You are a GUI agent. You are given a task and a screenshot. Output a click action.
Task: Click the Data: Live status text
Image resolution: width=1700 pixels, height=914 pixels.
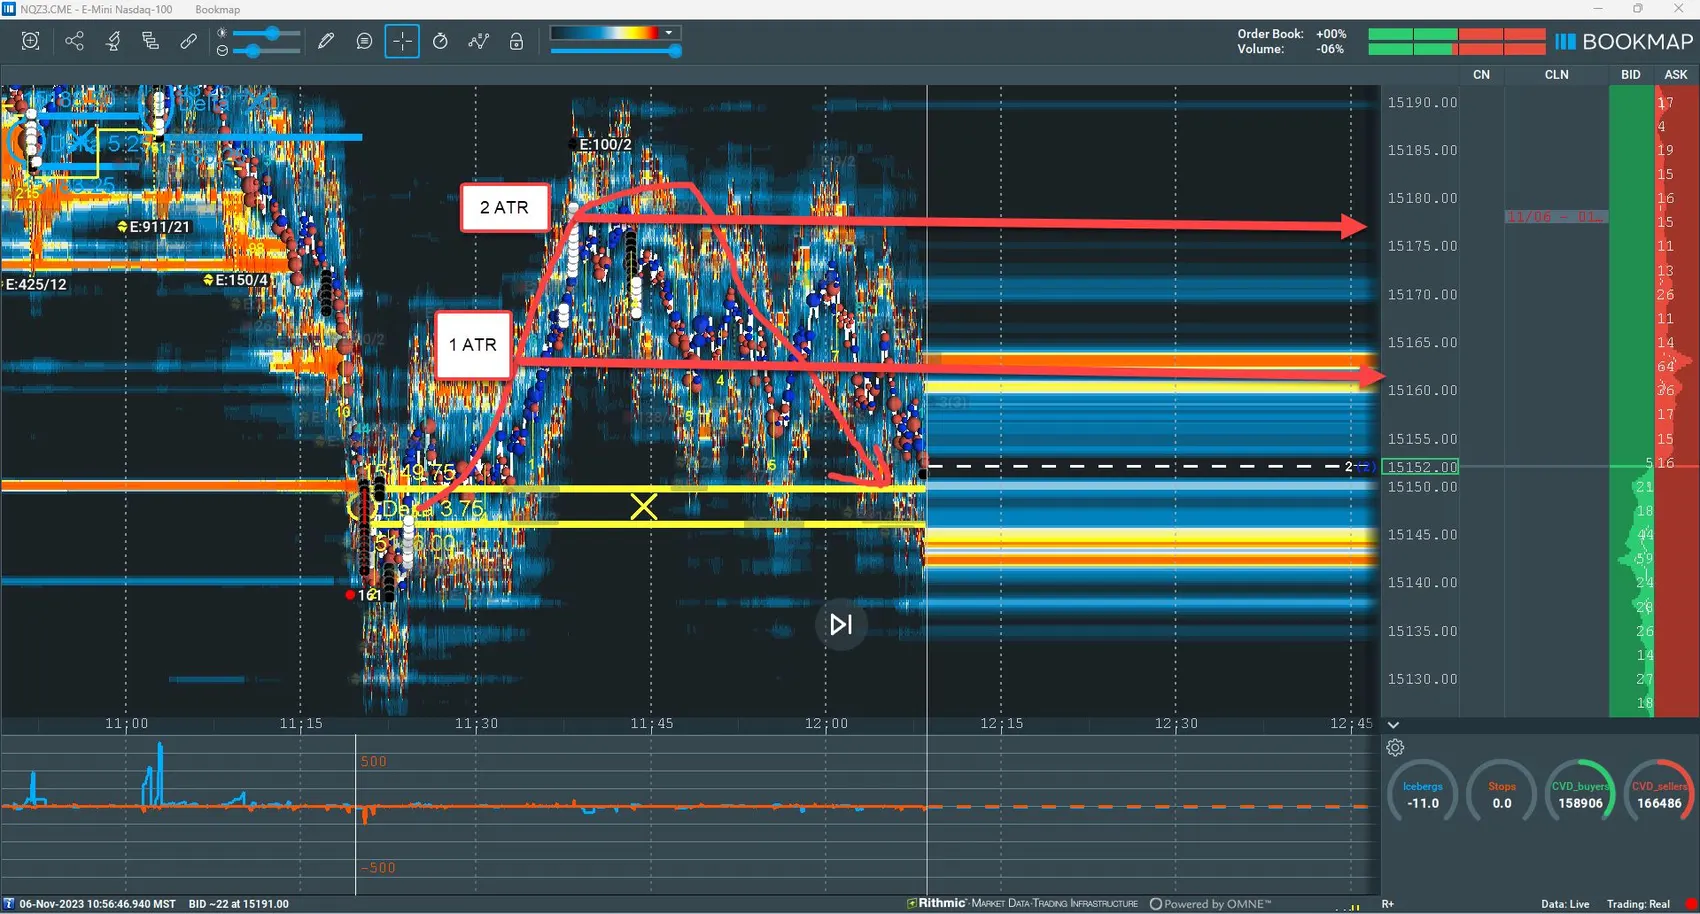pyautogui.click(x=1565, y=904)
